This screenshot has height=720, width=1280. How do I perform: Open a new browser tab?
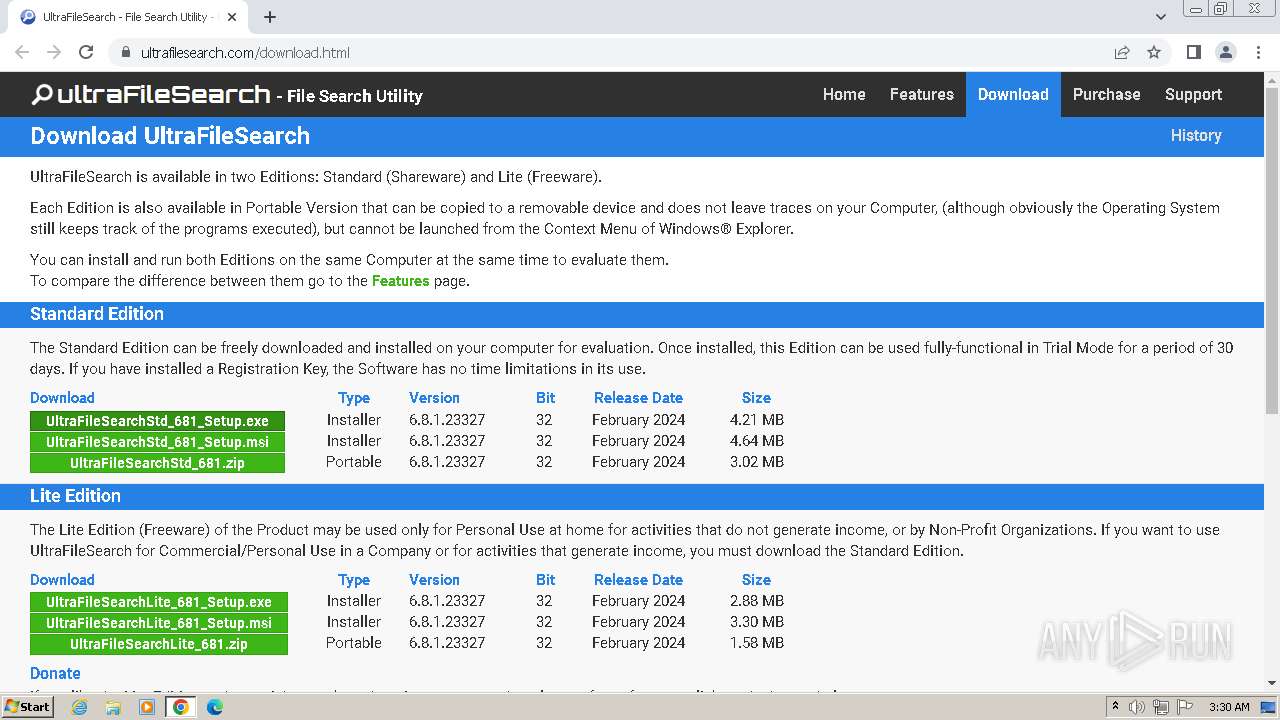pyautogui.click(x=270, y=17)
